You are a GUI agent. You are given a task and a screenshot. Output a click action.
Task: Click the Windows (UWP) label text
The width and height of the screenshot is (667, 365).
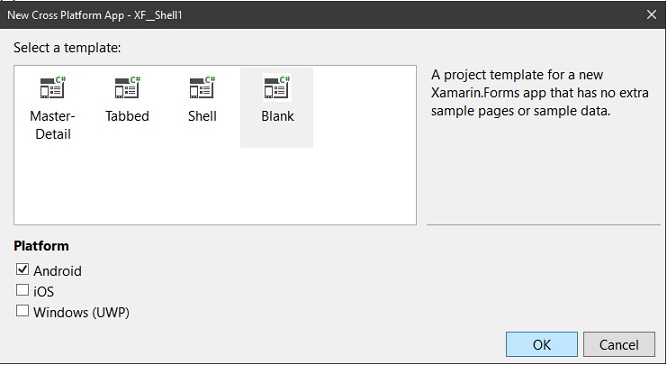(81, 312)
